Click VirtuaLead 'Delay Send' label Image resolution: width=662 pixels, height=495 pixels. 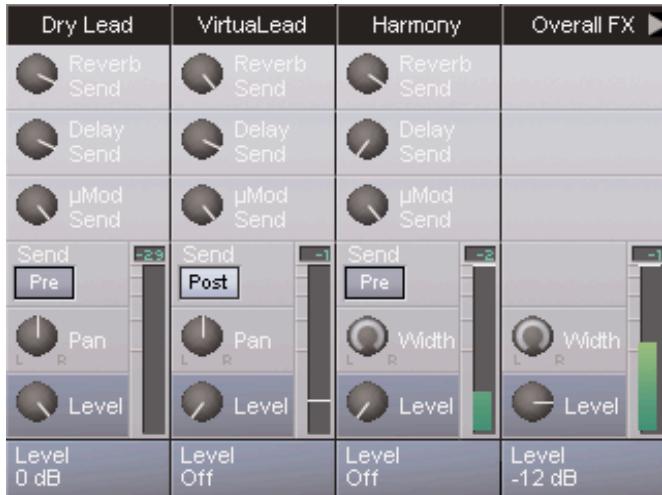[x=261, y=142]
